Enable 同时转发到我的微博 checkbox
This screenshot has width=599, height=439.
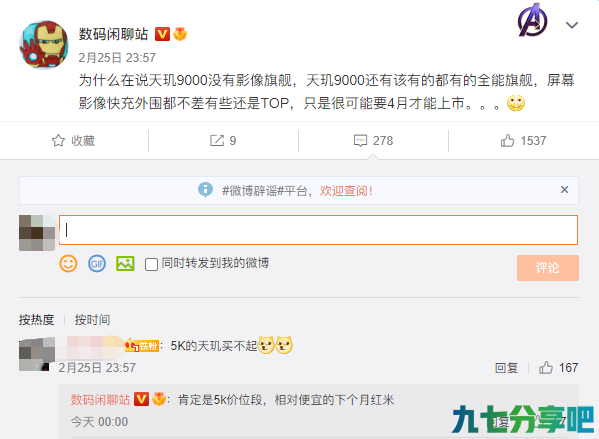point(151,264)
